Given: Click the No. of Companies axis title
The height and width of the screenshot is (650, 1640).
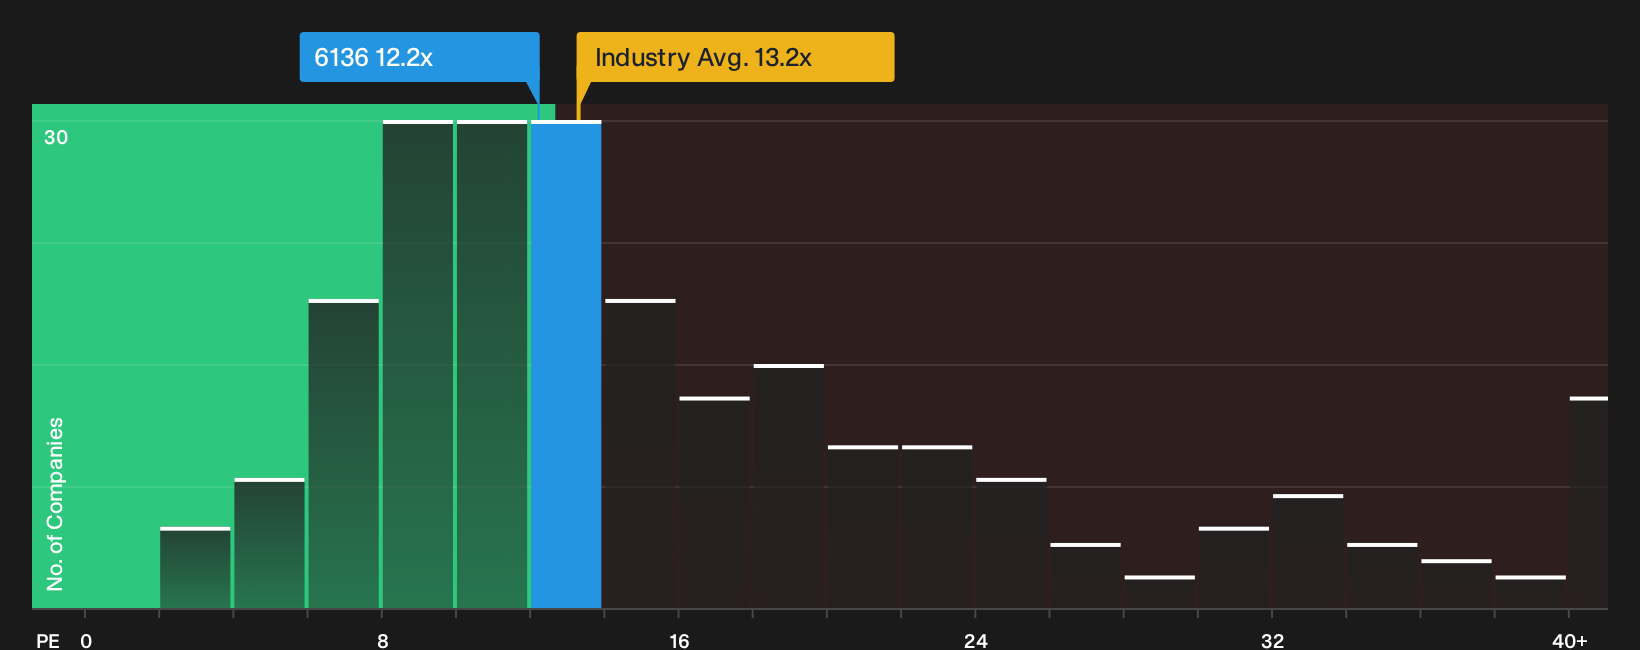Looking at the screenshot, I should [x=55, y=504].
